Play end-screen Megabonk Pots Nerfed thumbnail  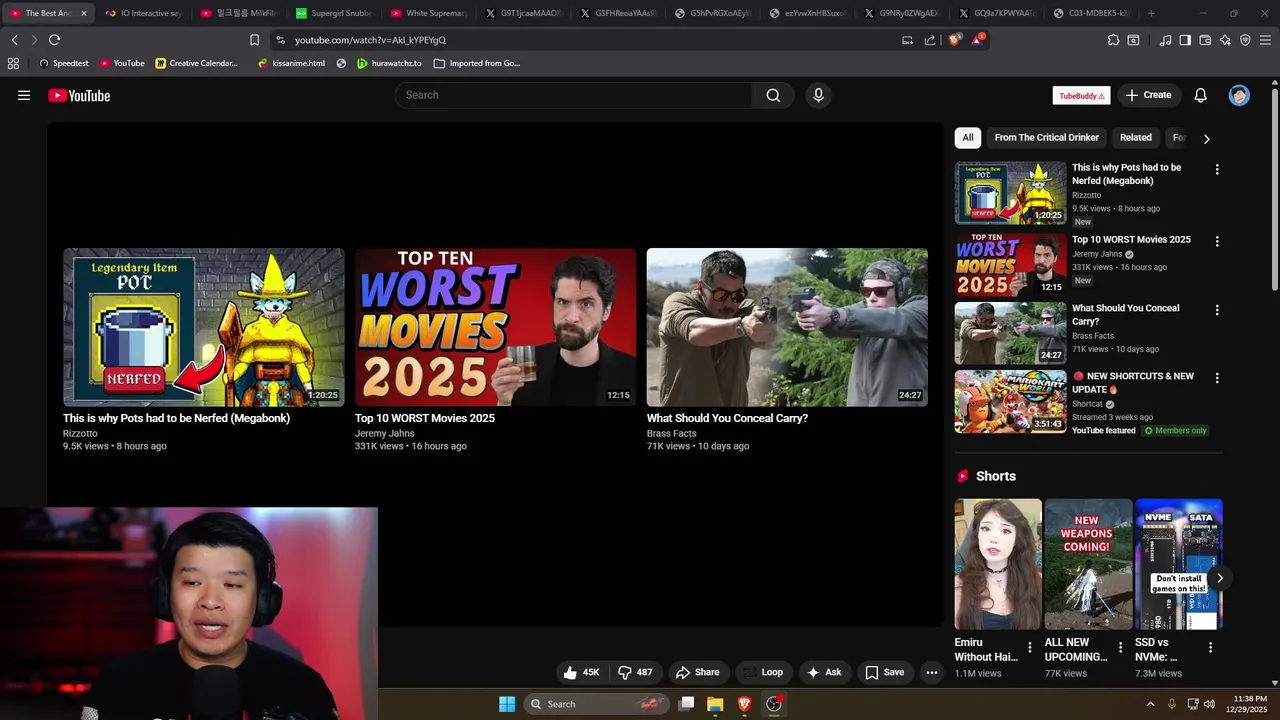coord(203,327)
